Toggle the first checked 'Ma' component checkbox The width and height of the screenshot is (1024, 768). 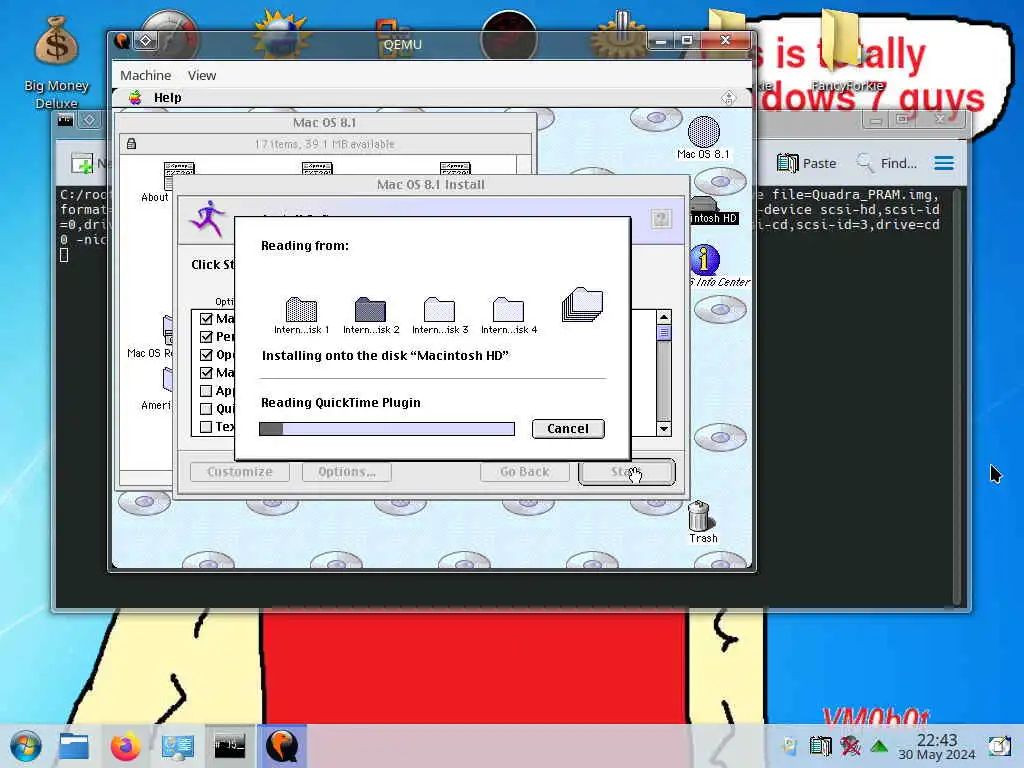tap(206, 319)
